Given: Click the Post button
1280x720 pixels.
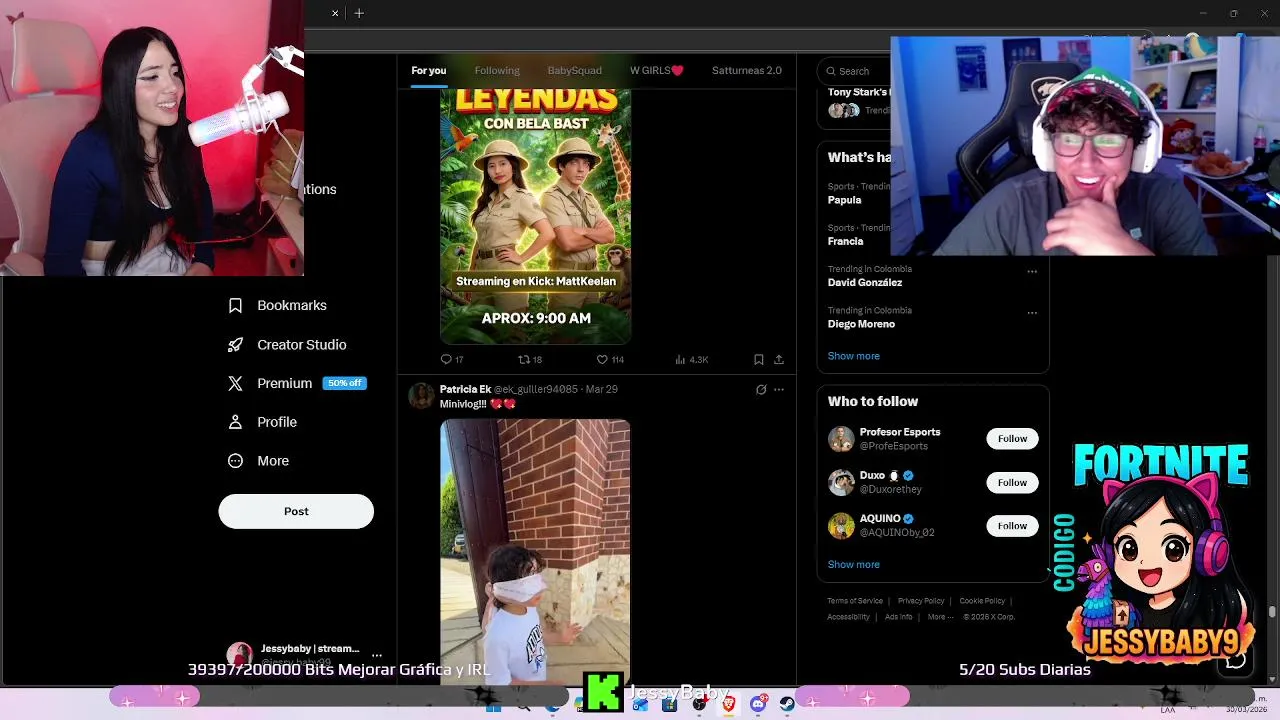Looking at the screenshot, I should click(296, 511).
